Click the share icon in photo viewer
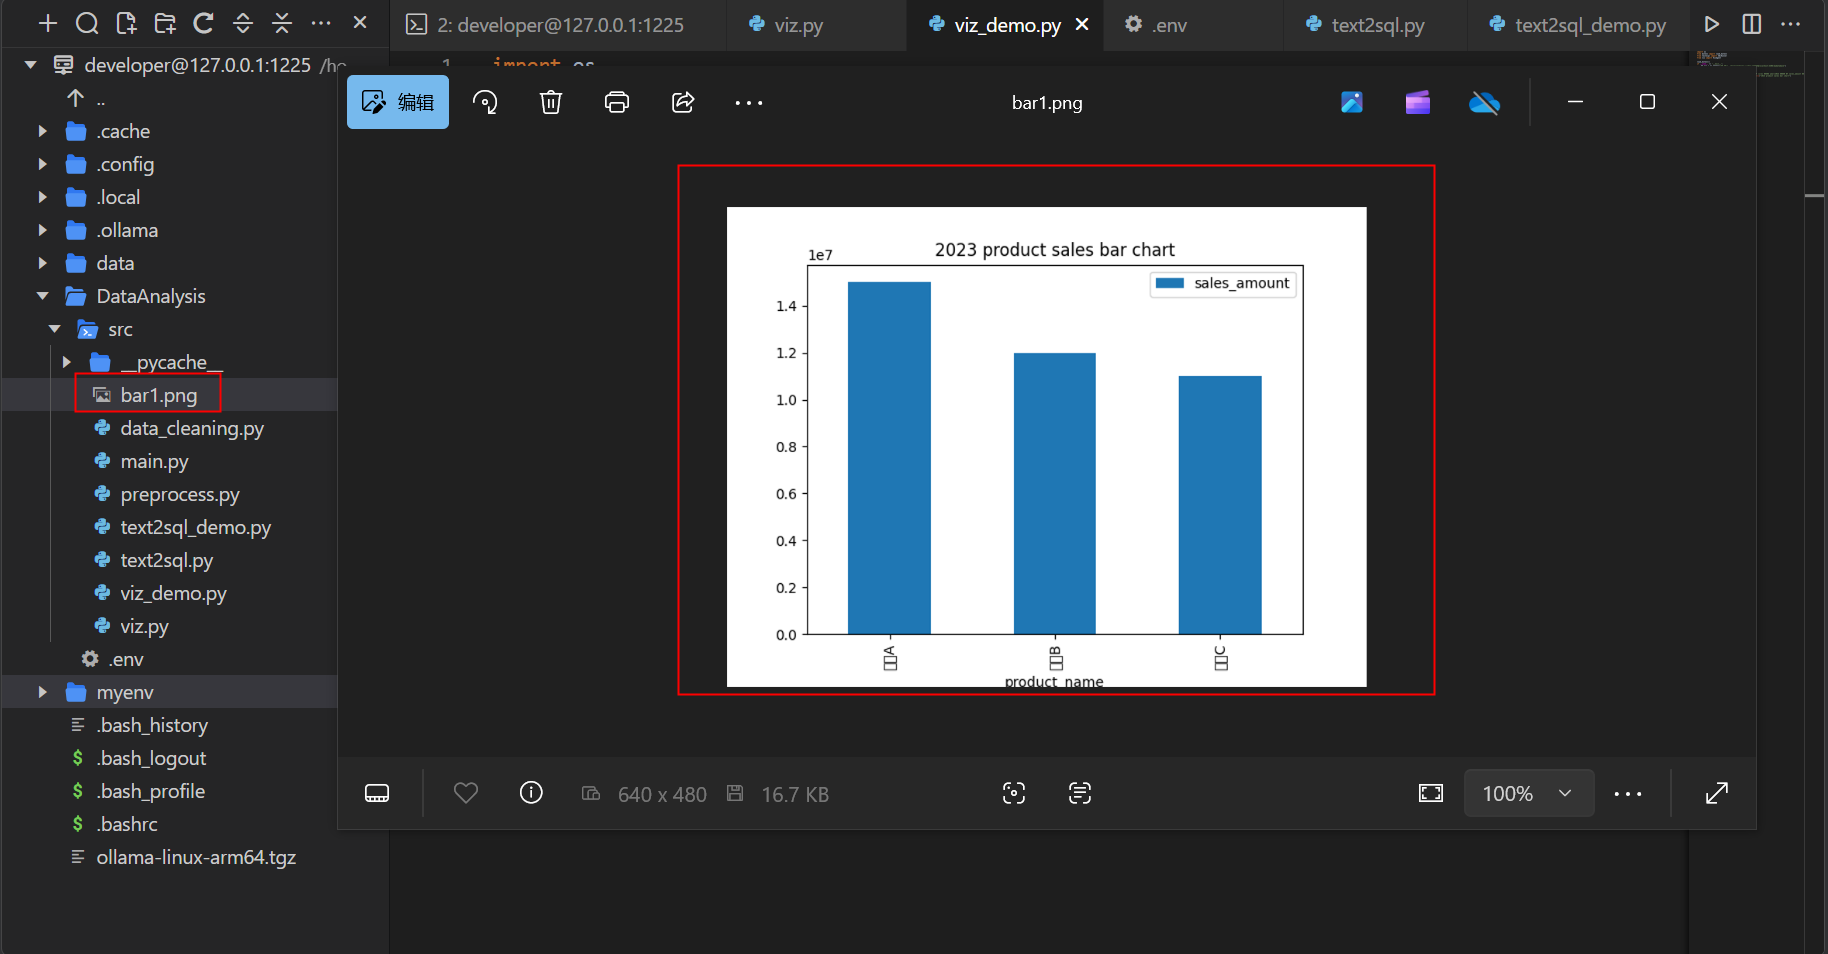This screenshot has width=1828, height=954. (683, 102)
